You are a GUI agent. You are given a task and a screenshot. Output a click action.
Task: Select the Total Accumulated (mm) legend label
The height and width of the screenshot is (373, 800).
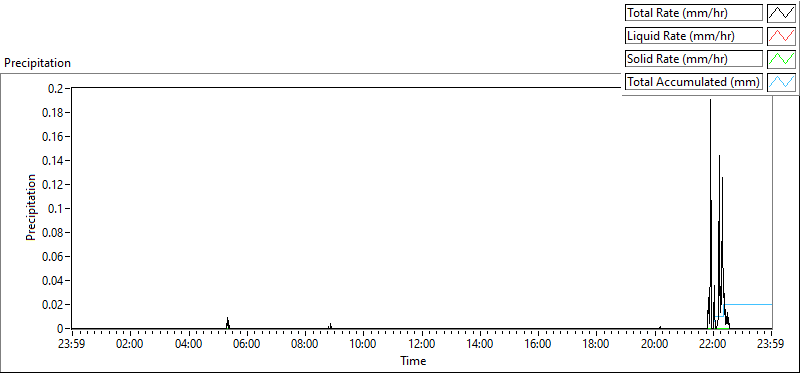(x=694, y=82)
